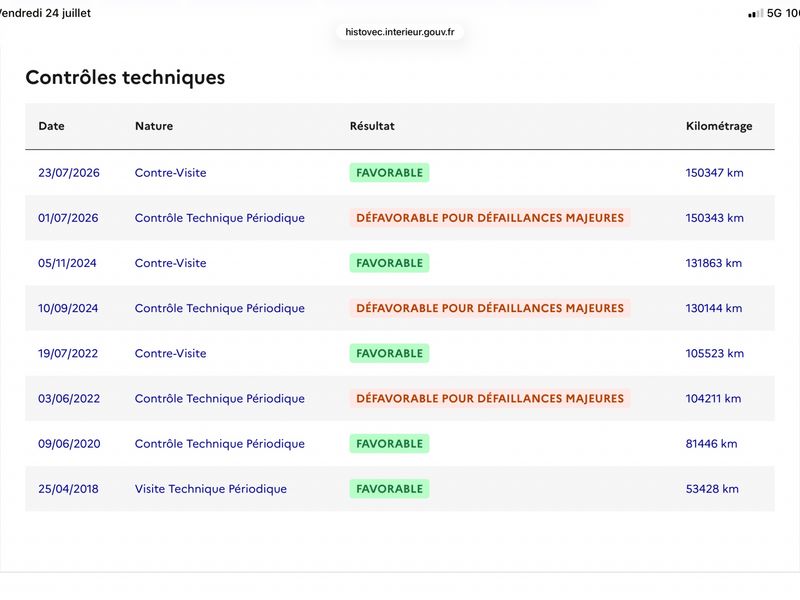Select date 19/07/2022
Viewport: 800px width, 600px height.
(68, 354)
